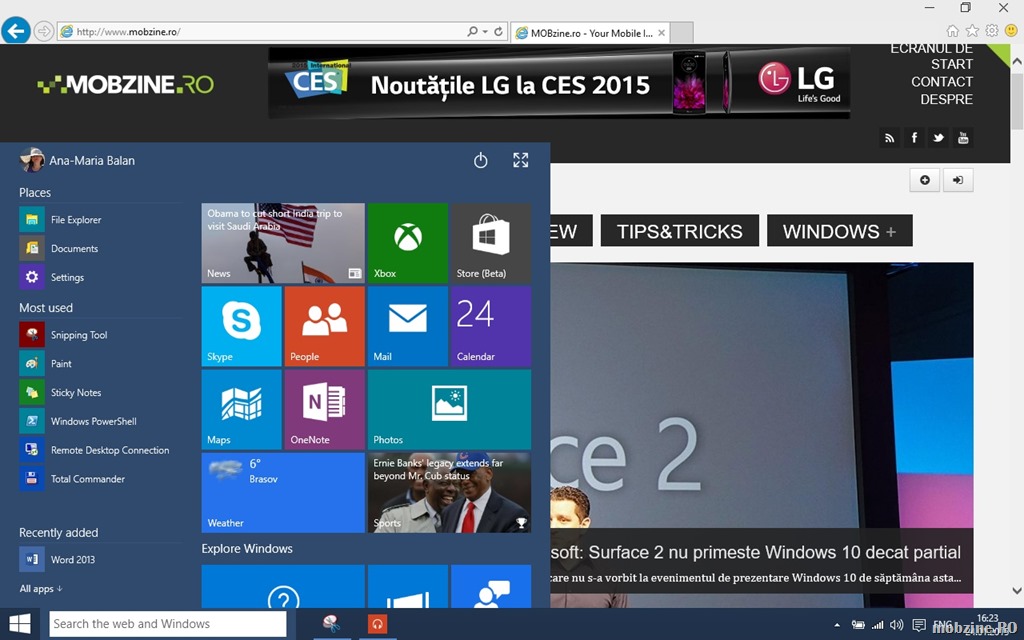1024x640 pixels.
Task: Open the Snipping Tool taskbar icon
Action: [x=332, y=624]
